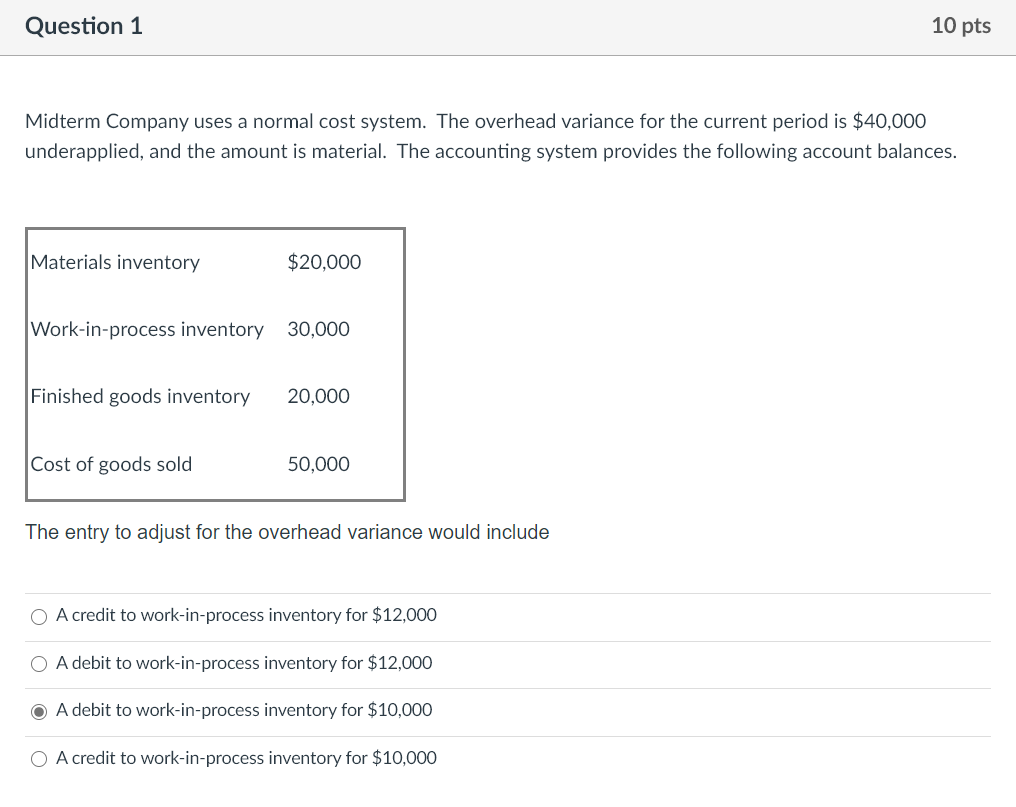
Task: Click the 50,000 cost of goods sold amount
Action: pos(318,463)
